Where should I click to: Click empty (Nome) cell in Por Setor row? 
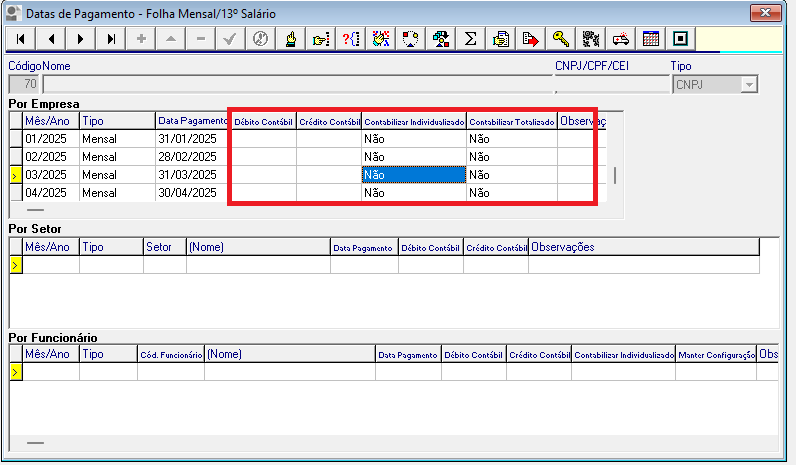pyautogui.click(x=258, y=264)
